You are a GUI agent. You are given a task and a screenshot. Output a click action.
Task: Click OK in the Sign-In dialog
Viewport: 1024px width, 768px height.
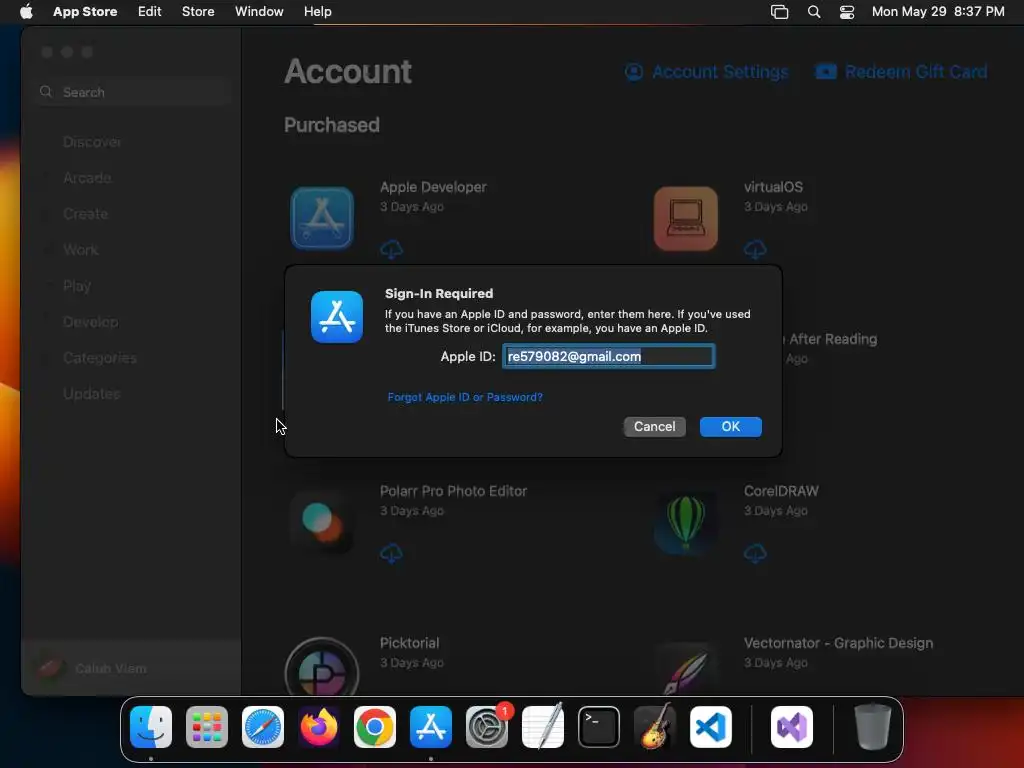[x=730, y=426]
